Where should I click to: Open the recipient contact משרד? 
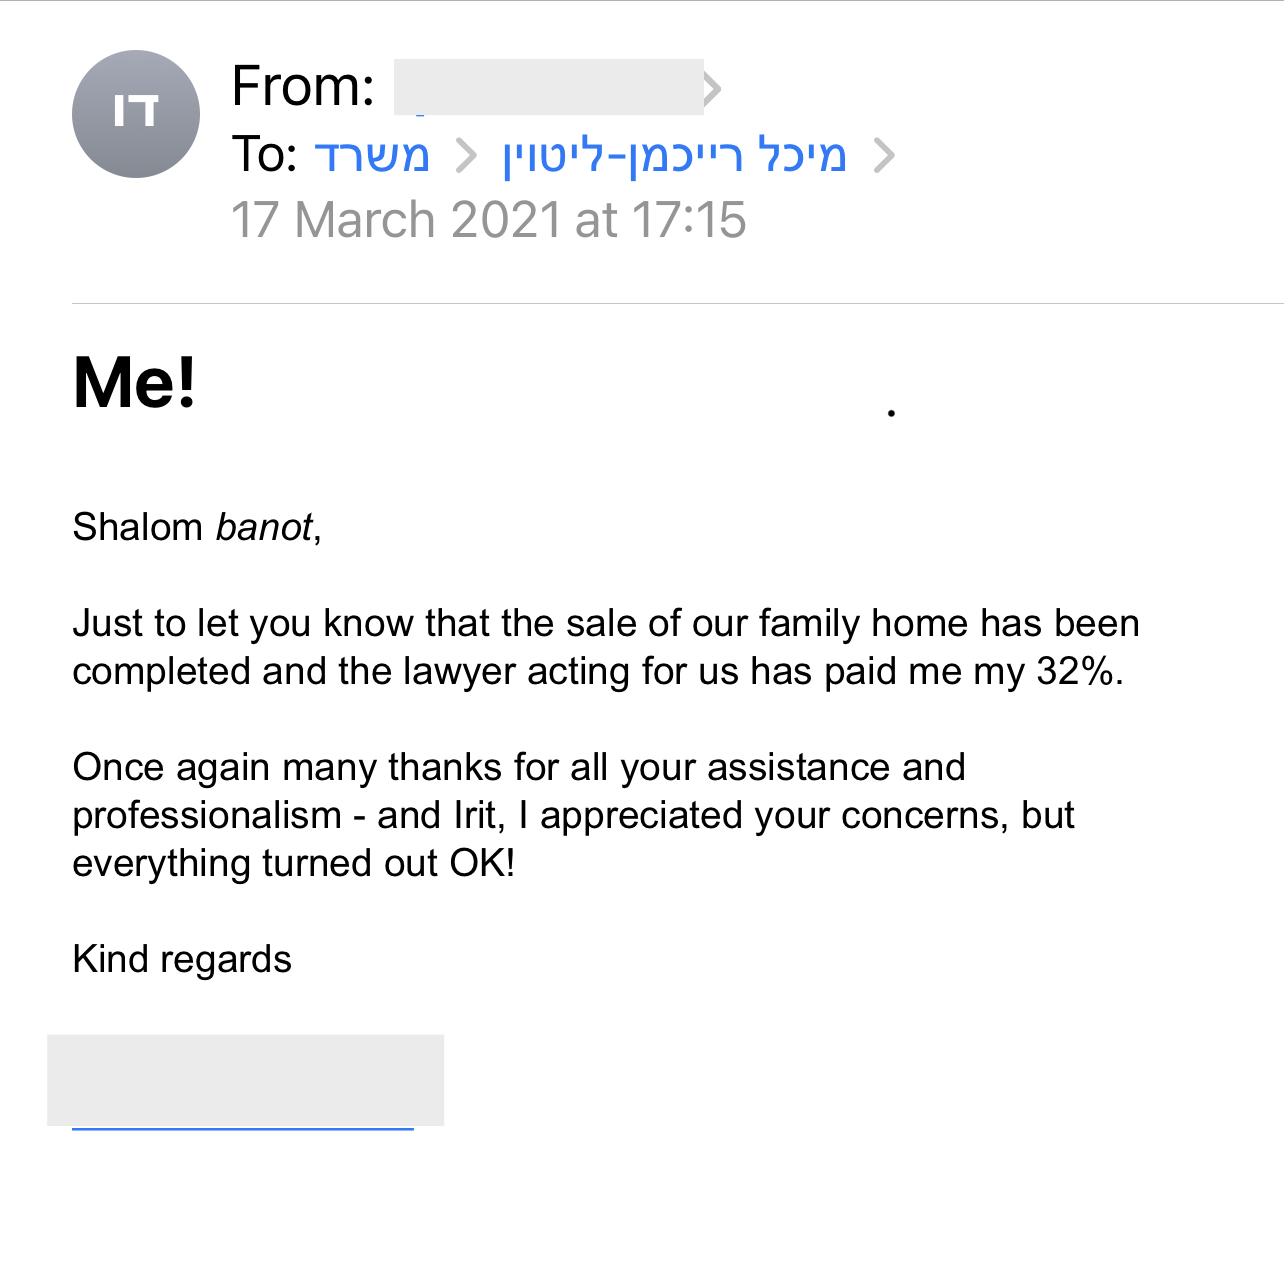coord(372,155)
